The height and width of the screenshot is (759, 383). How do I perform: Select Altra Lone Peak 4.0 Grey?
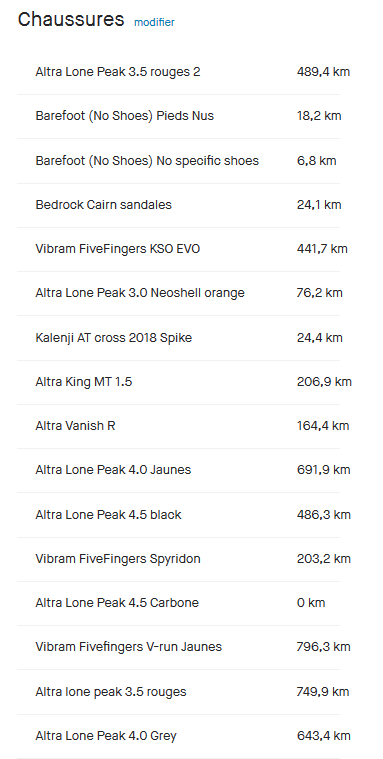(x=178, y=736)
